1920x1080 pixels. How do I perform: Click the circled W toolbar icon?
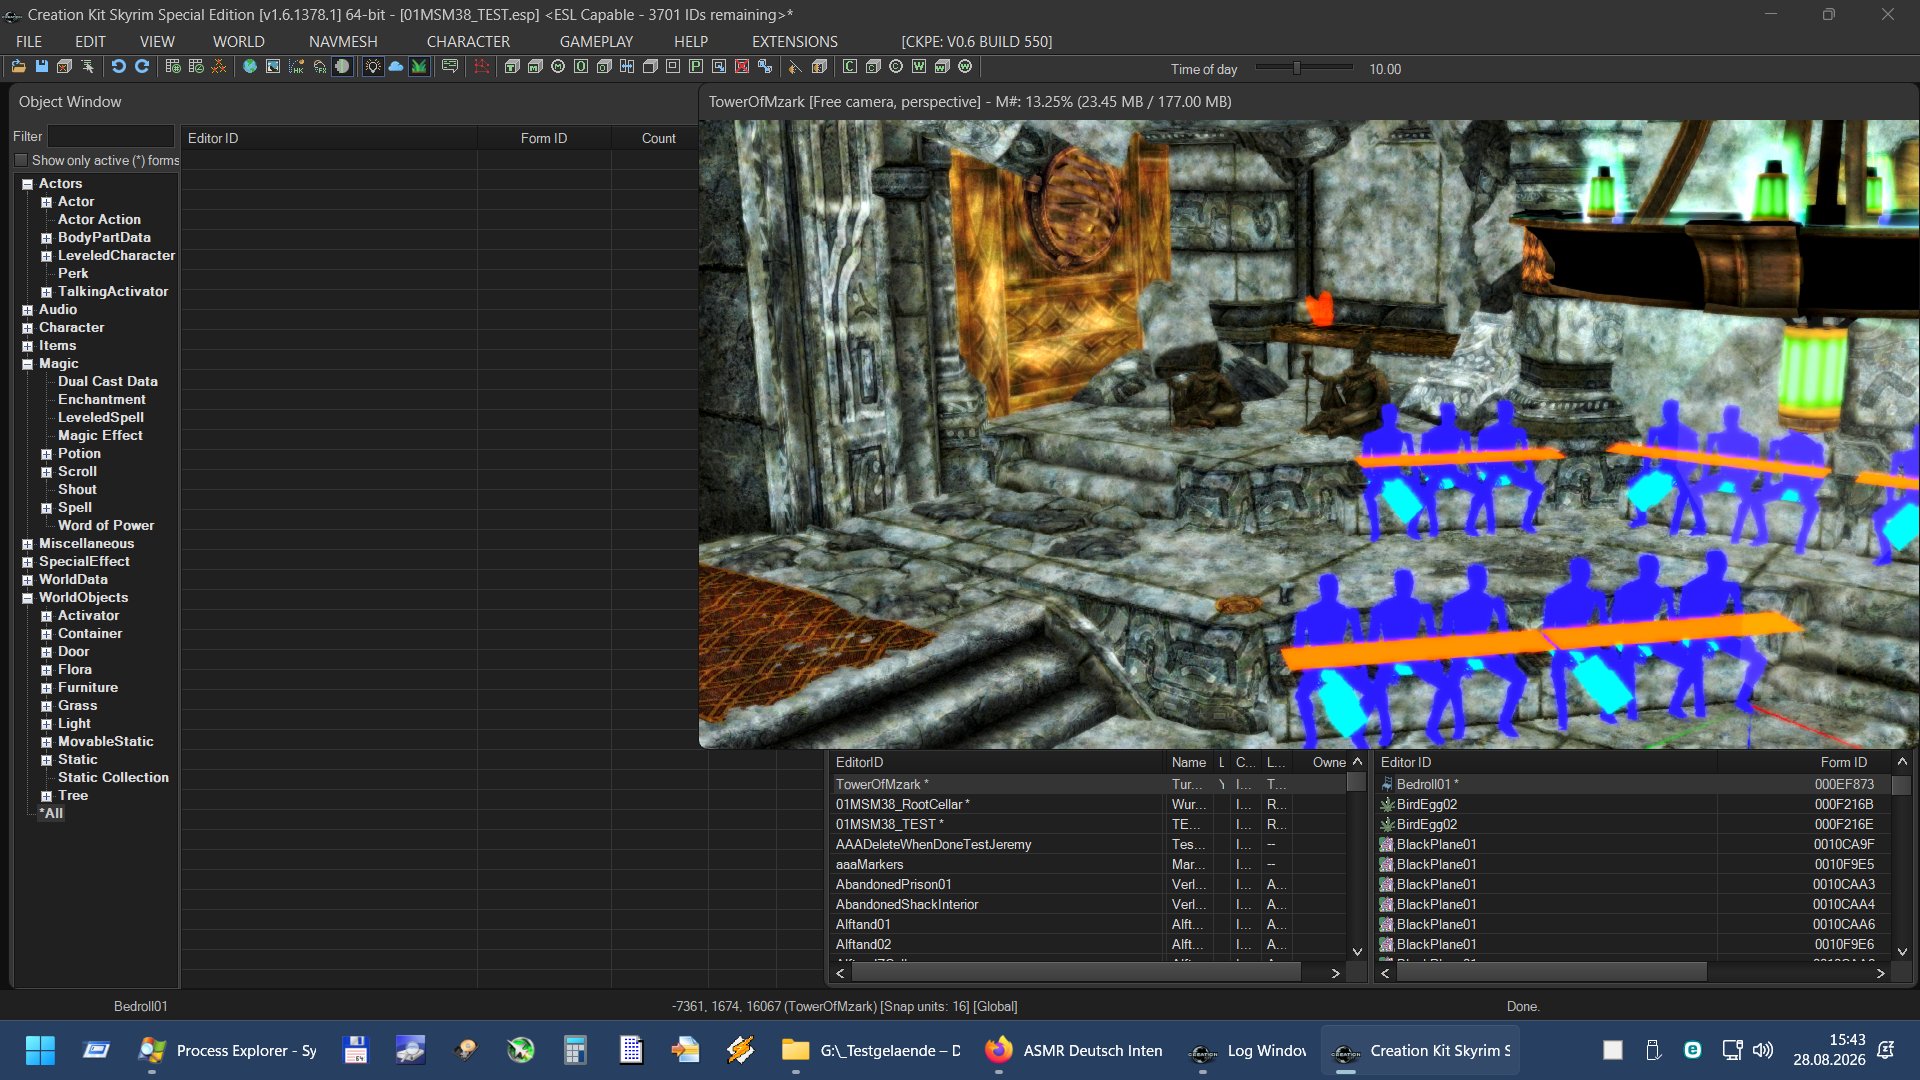(x=965, y=67)
